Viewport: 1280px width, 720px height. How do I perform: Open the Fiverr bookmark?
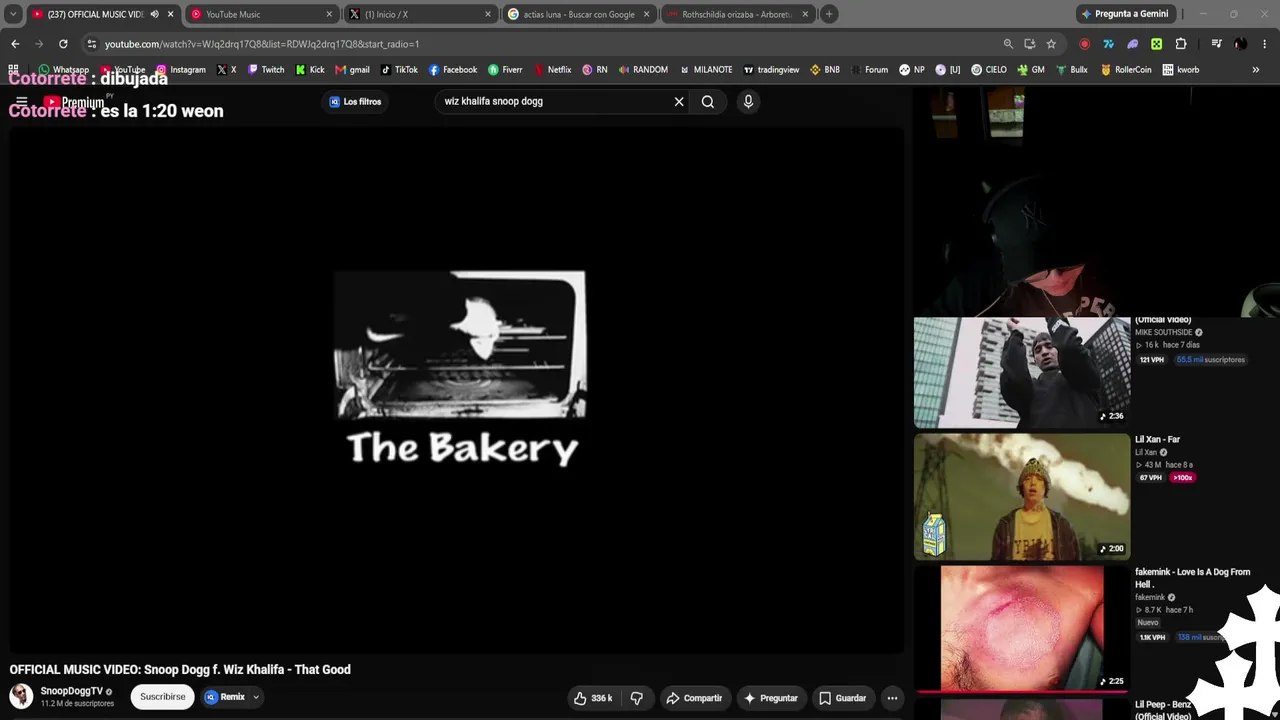(x=505, y=70)
